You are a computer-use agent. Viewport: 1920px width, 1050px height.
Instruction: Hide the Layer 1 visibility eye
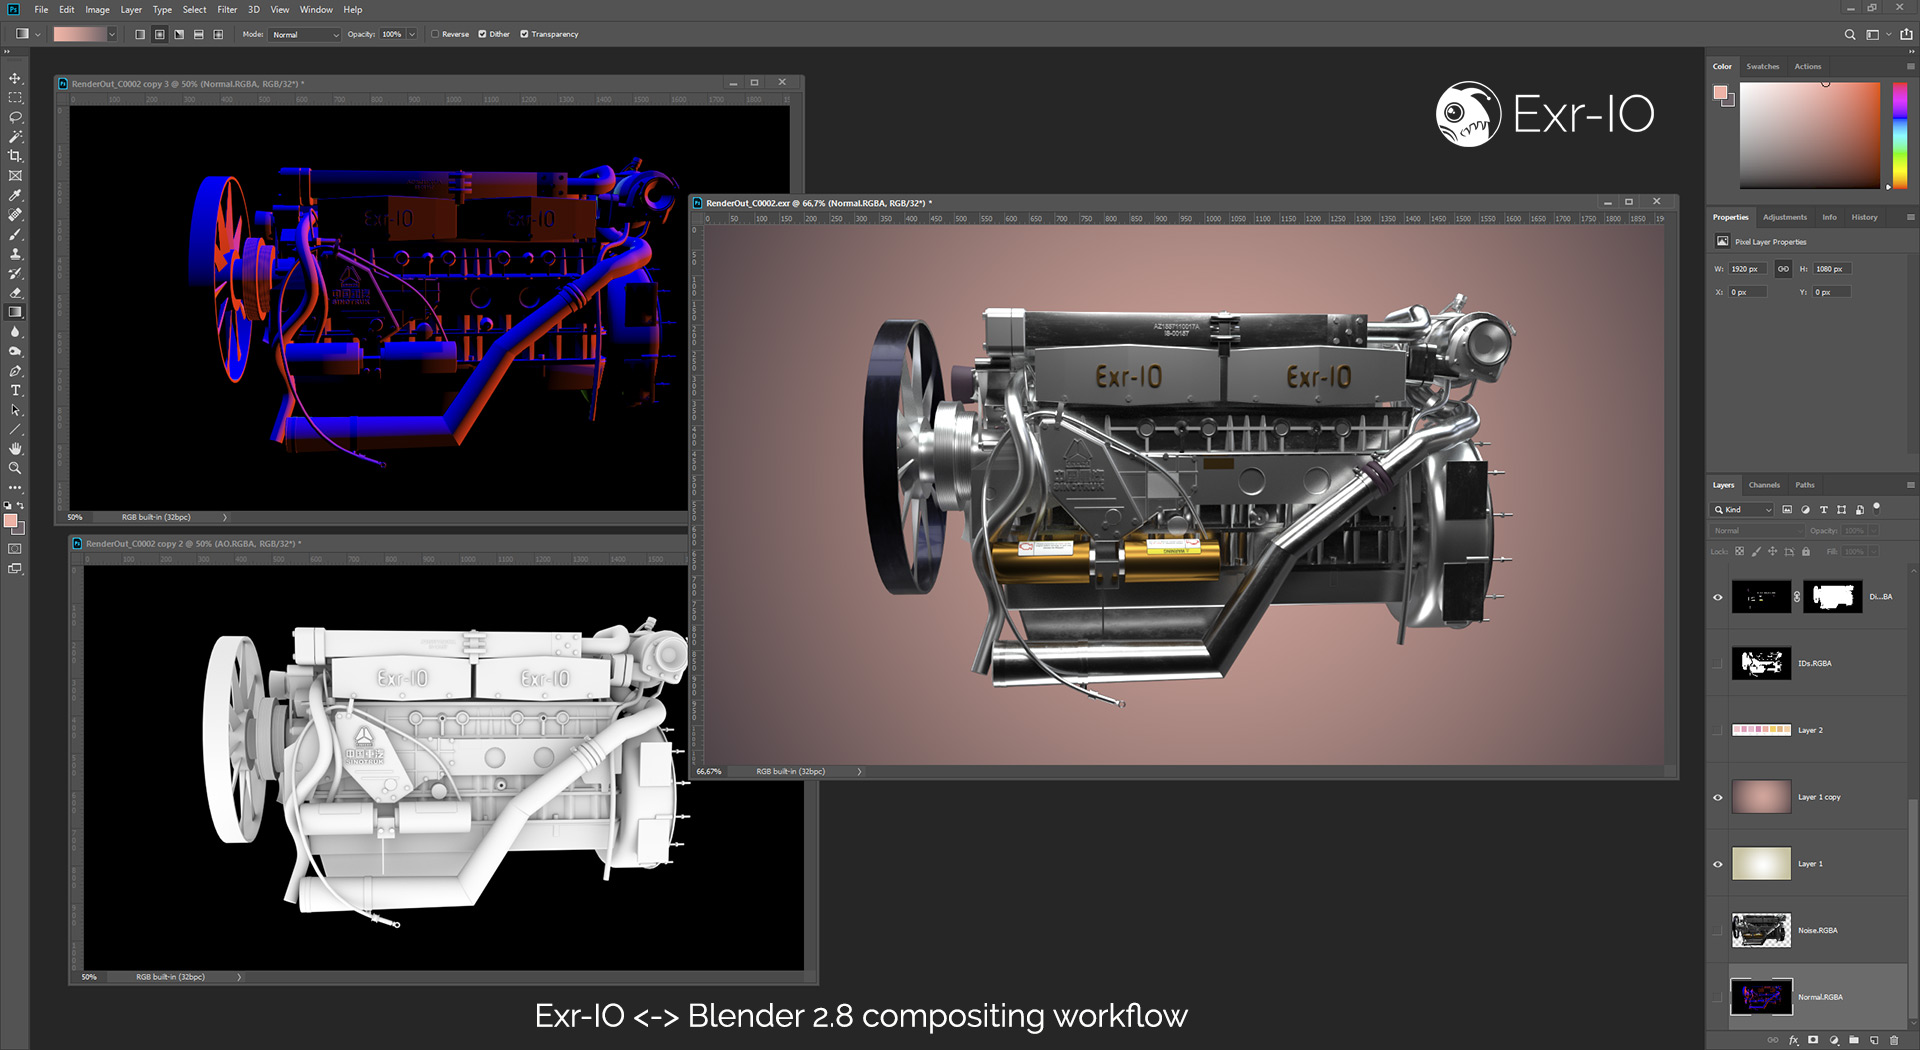pyautogui.click(x=1718, y=864)
